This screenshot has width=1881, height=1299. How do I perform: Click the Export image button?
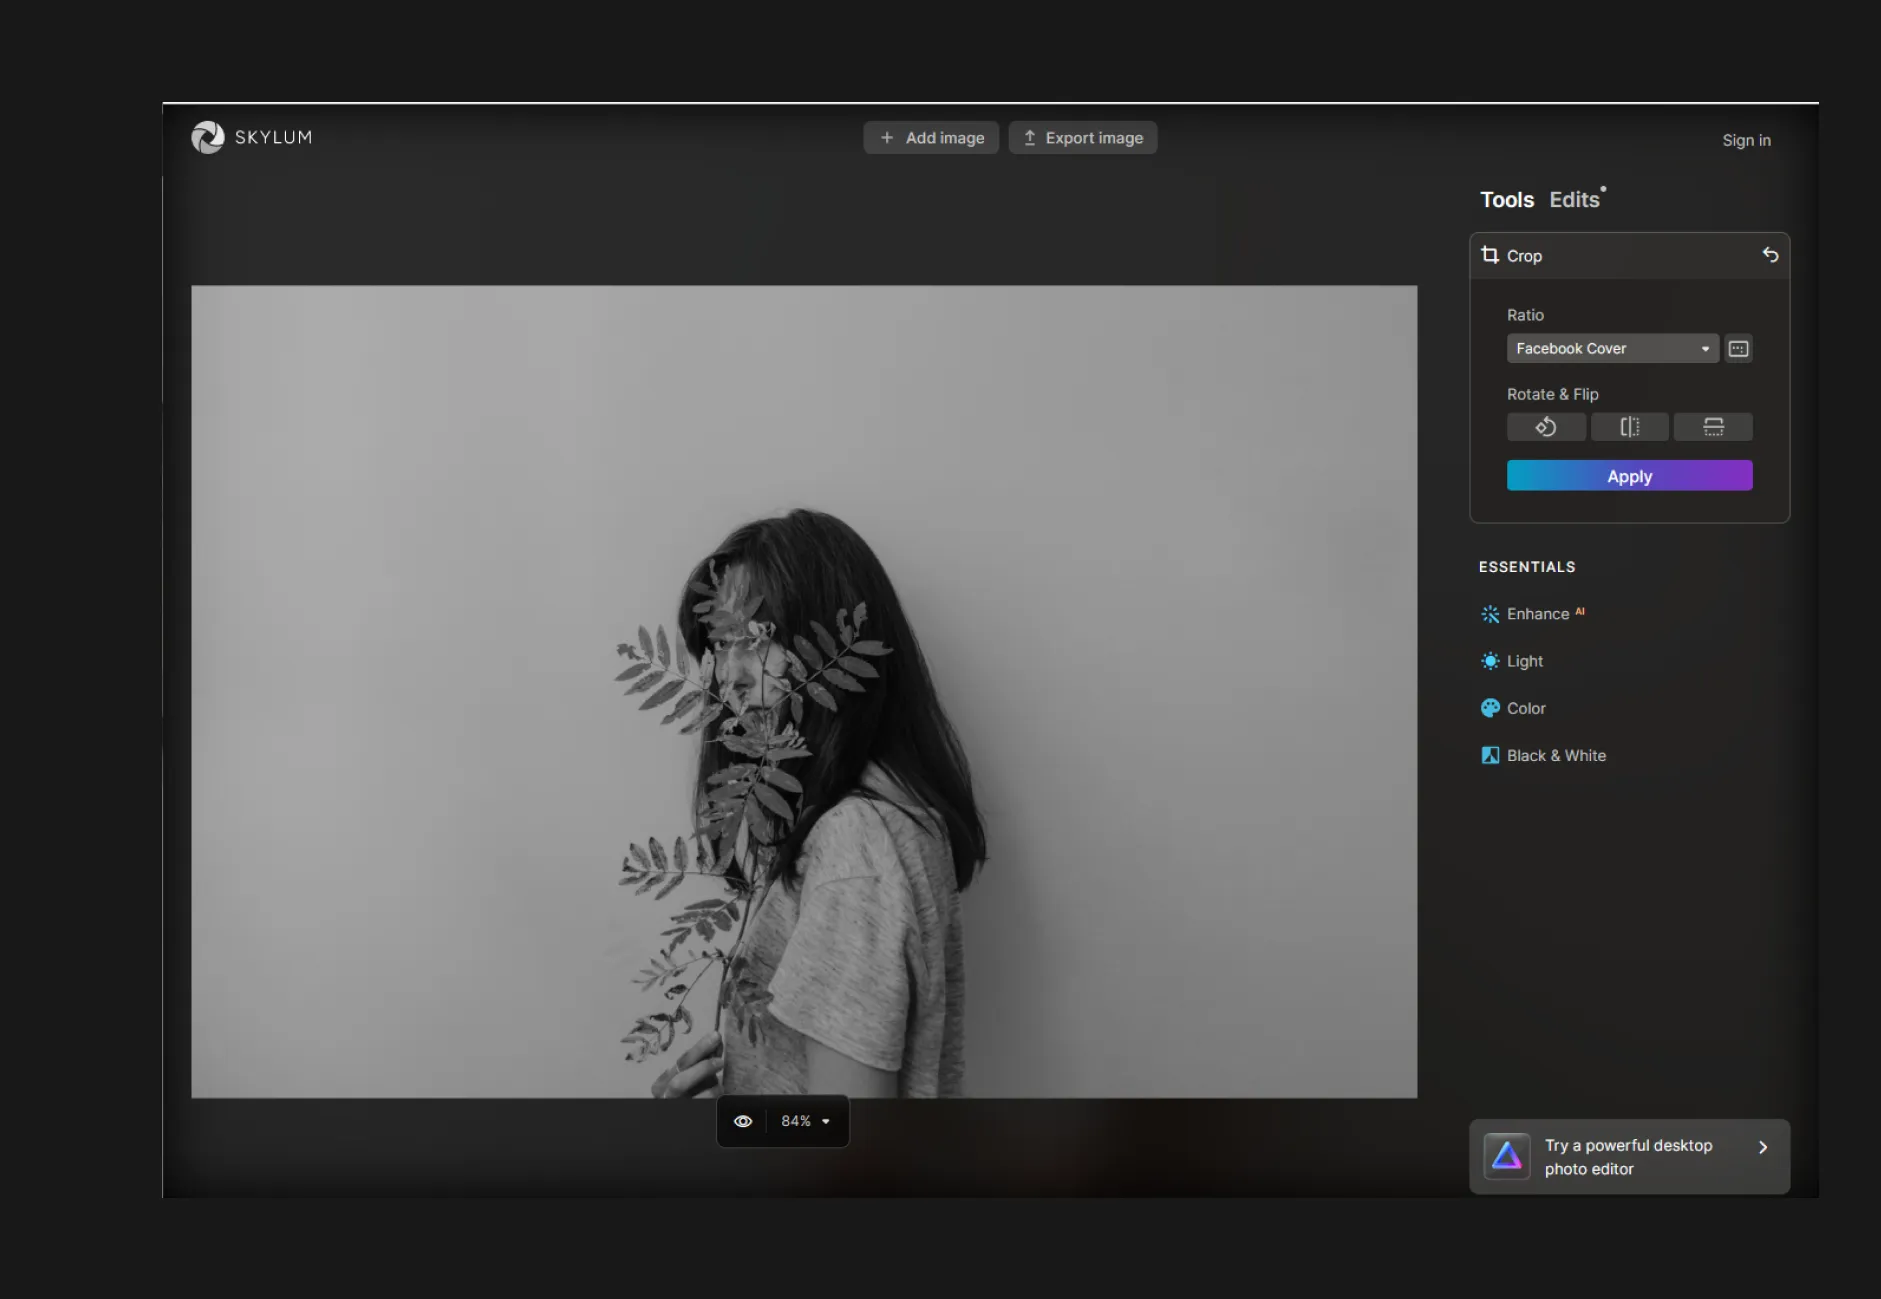(x=1083, y=138)
